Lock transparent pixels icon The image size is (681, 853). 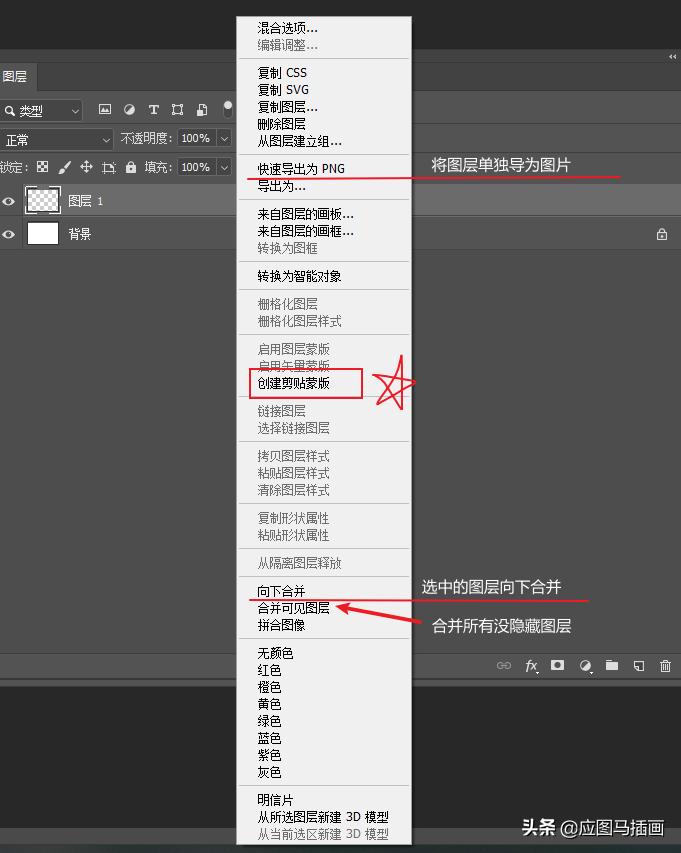pos(42,167)
